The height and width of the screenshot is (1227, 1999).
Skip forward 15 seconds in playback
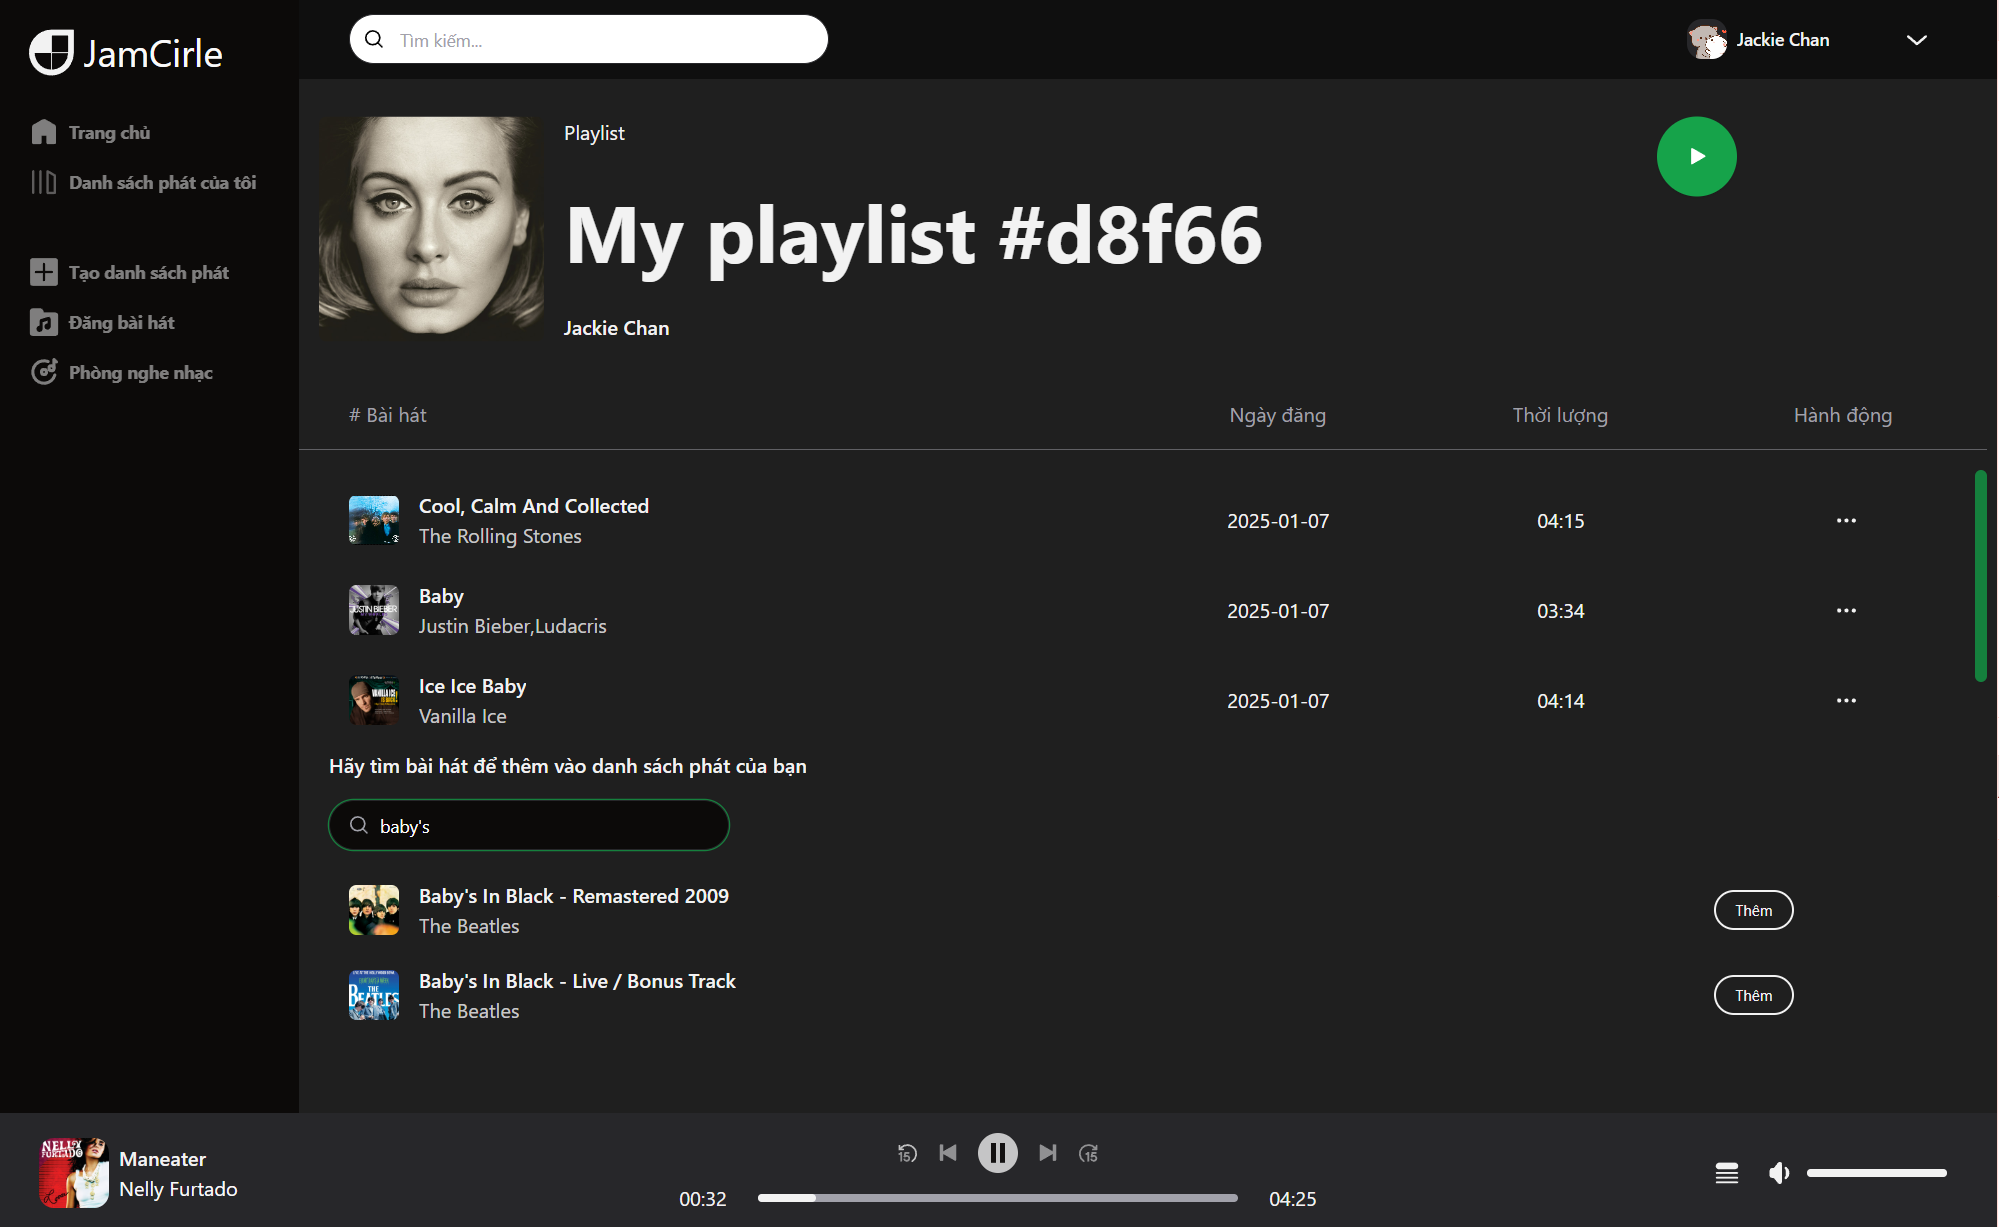[1089, 1152]
